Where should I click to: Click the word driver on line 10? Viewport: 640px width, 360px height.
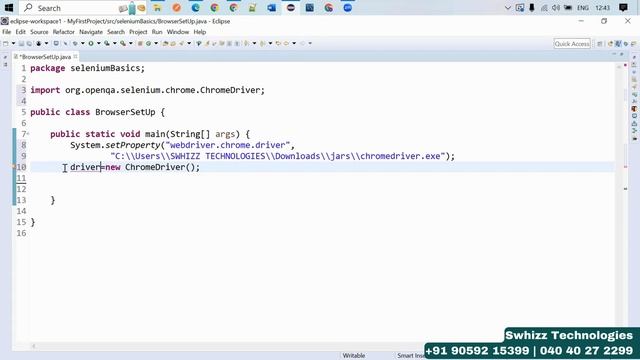click(85, 167)
